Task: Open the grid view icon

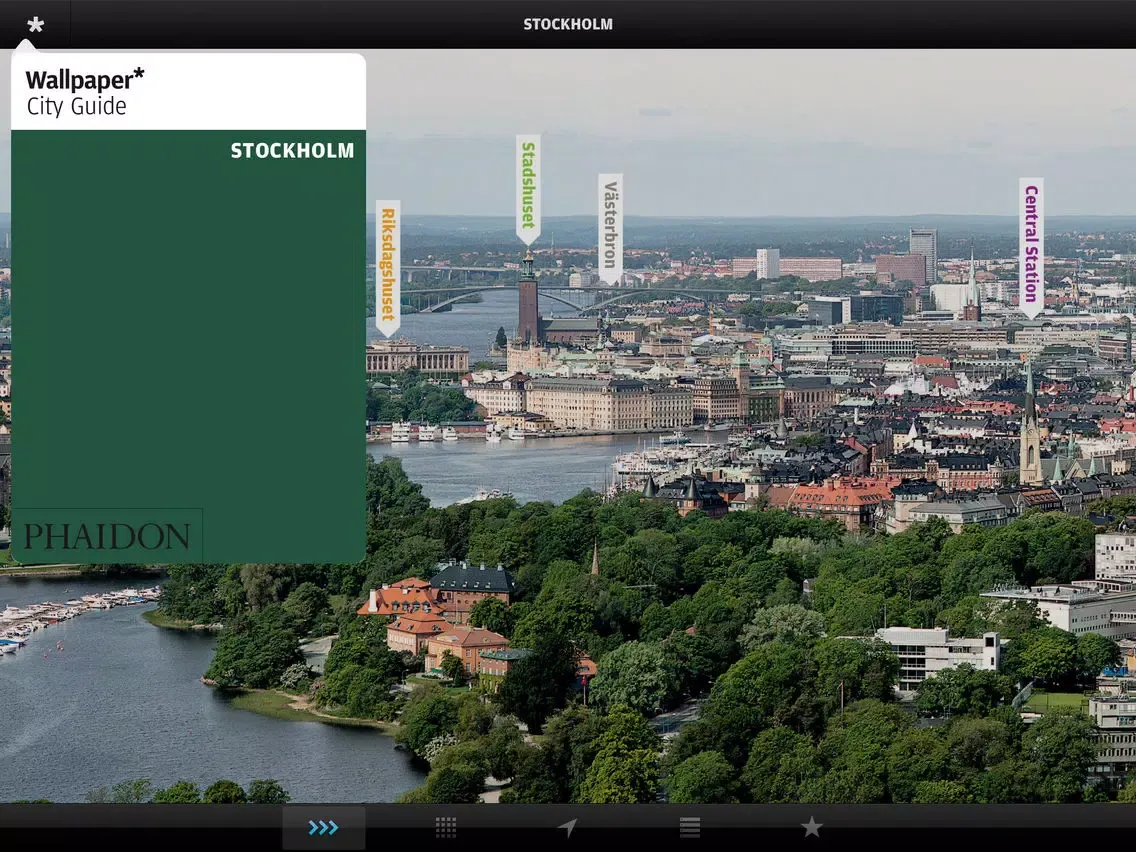Action: tap(446, 827)
